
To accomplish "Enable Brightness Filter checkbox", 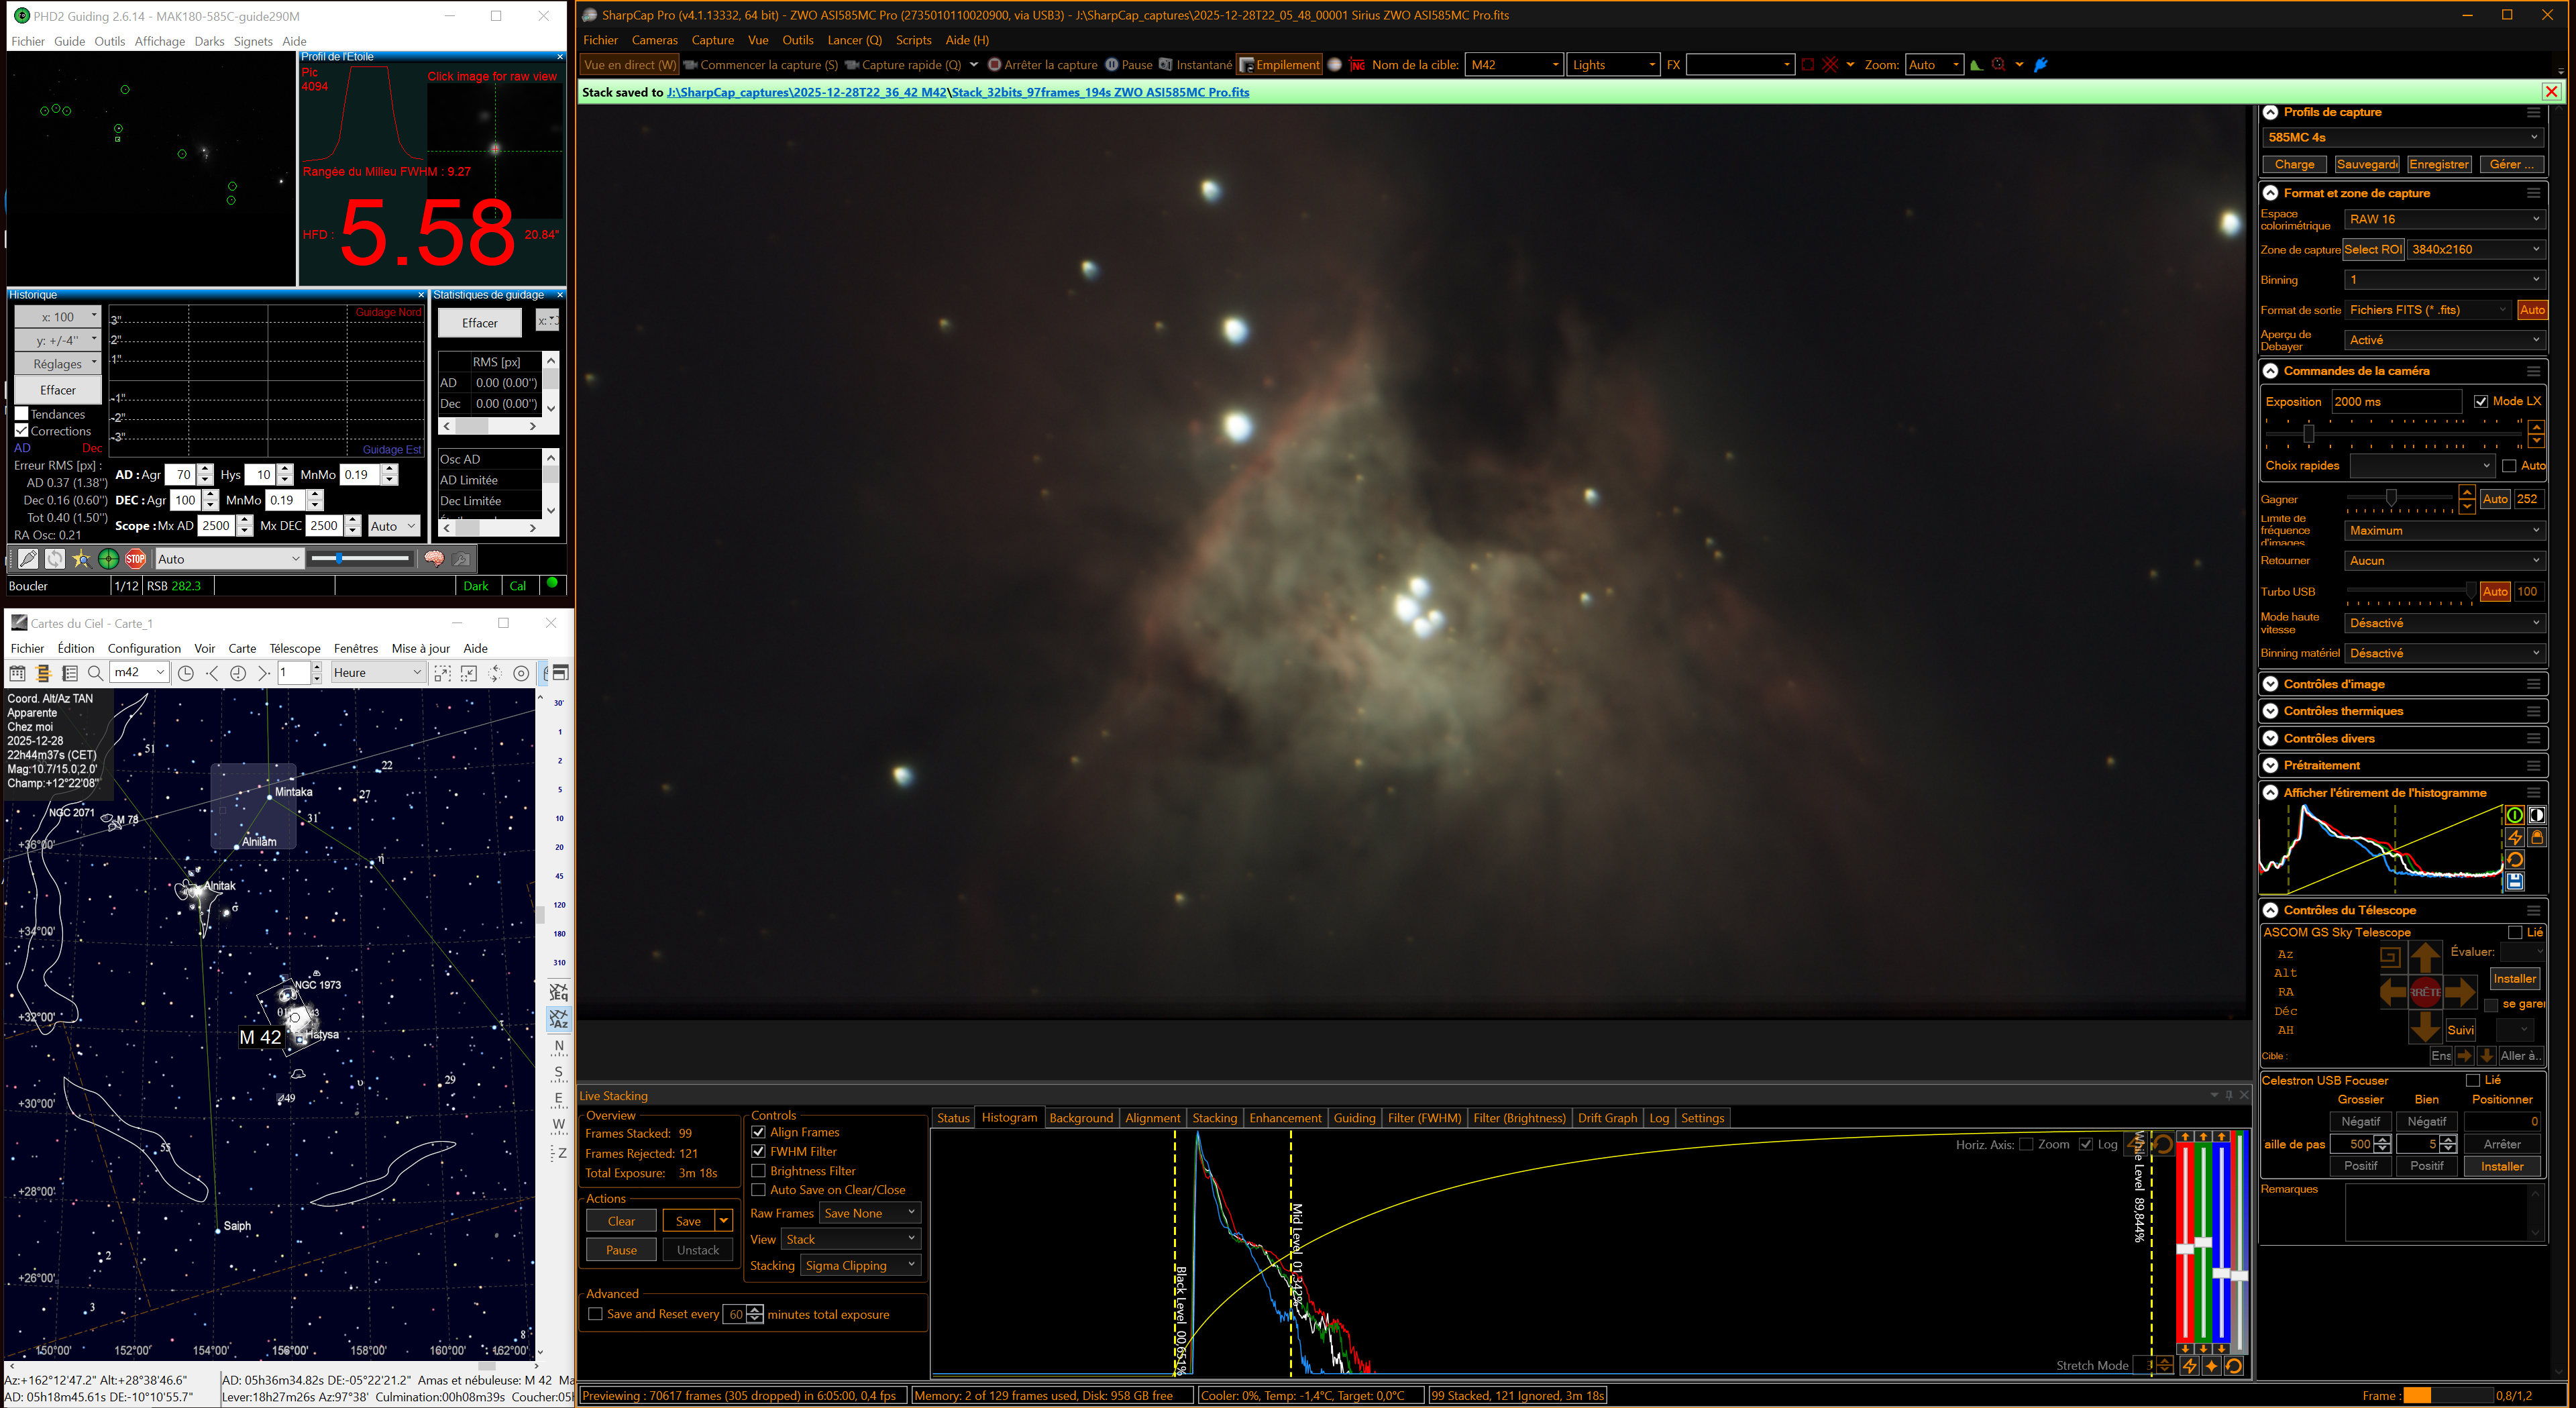I will pyautogui.click(x=758, y=1171).
